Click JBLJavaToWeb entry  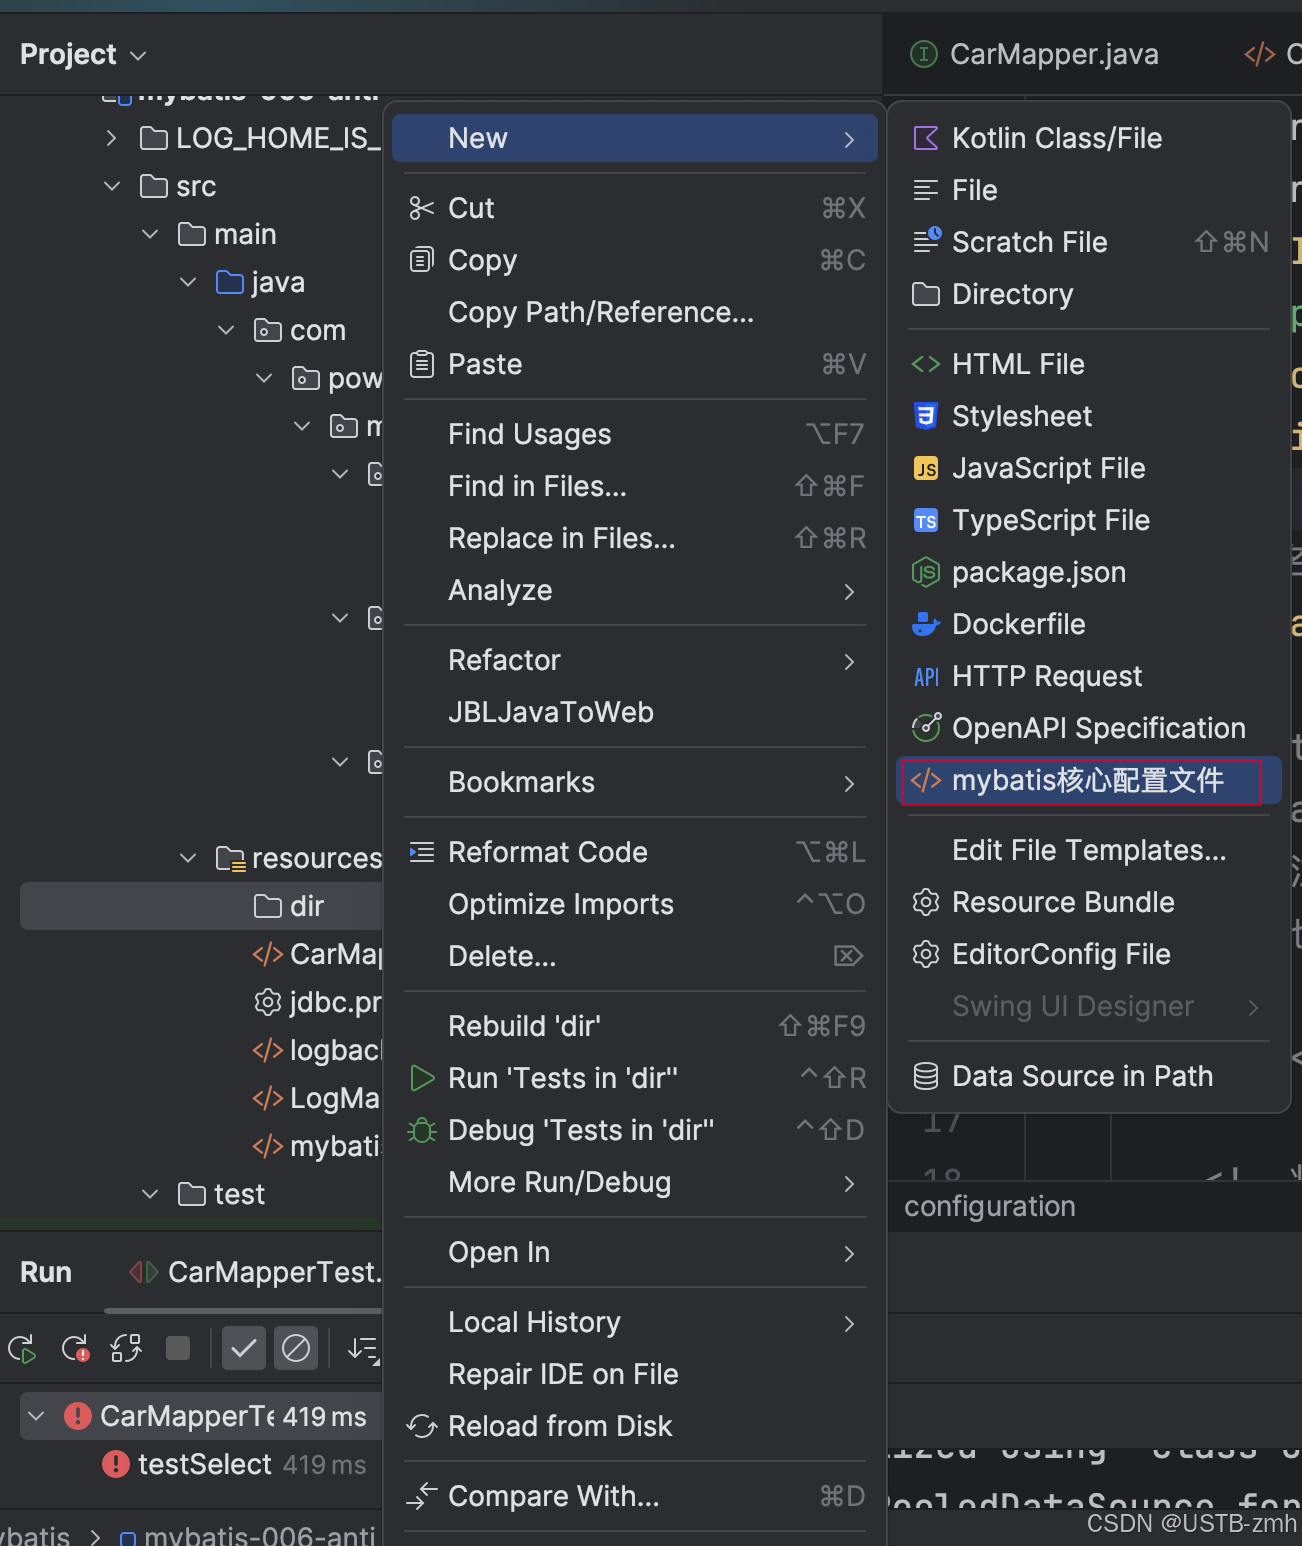coord(635,712)
